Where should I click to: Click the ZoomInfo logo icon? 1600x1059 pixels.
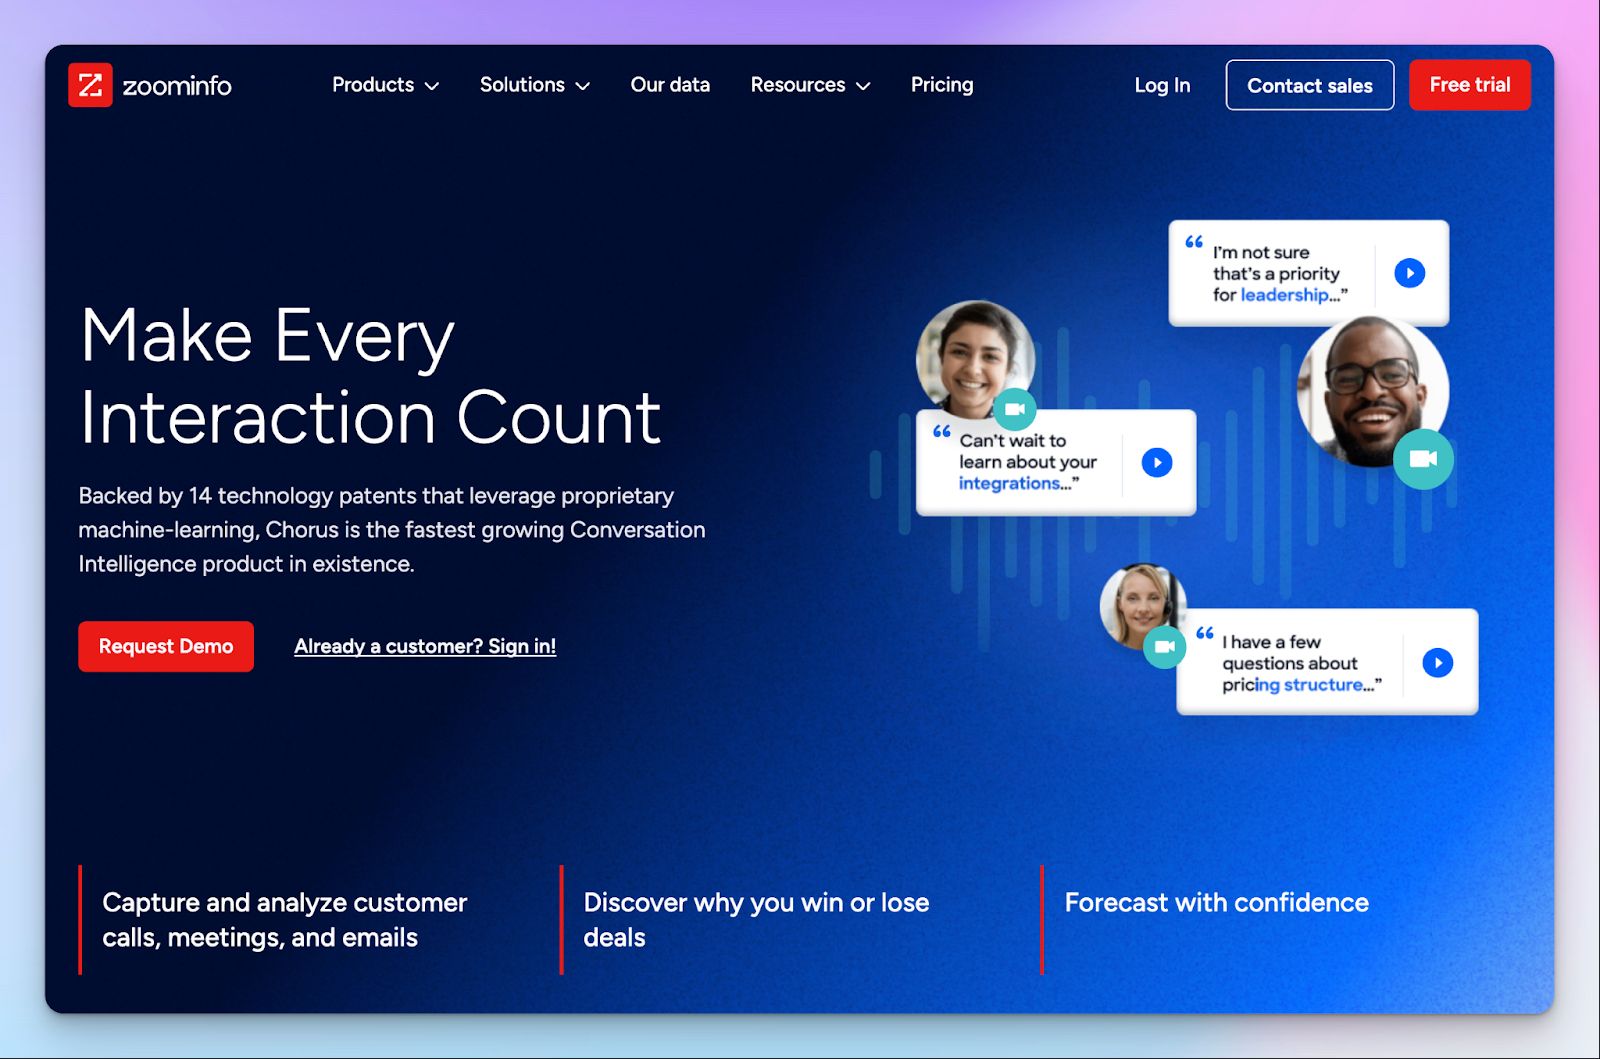(x=90, y=85)
